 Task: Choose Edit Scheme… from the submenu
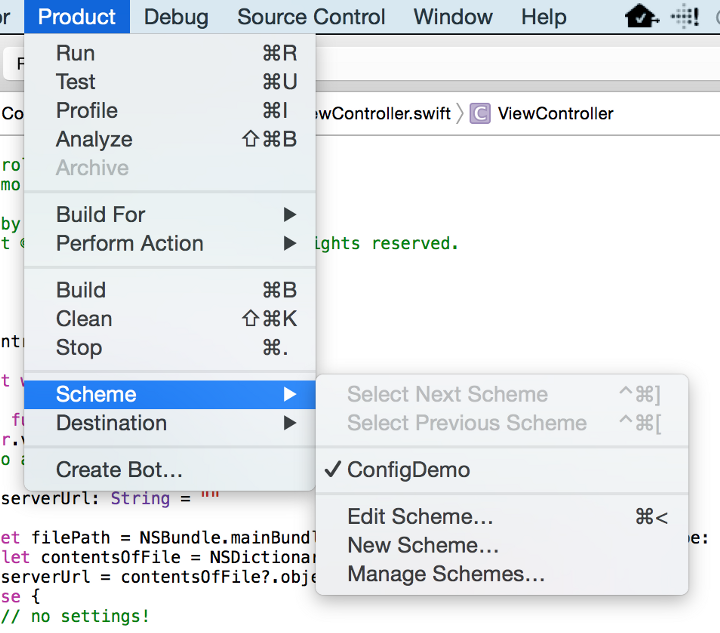click(420, 517)
